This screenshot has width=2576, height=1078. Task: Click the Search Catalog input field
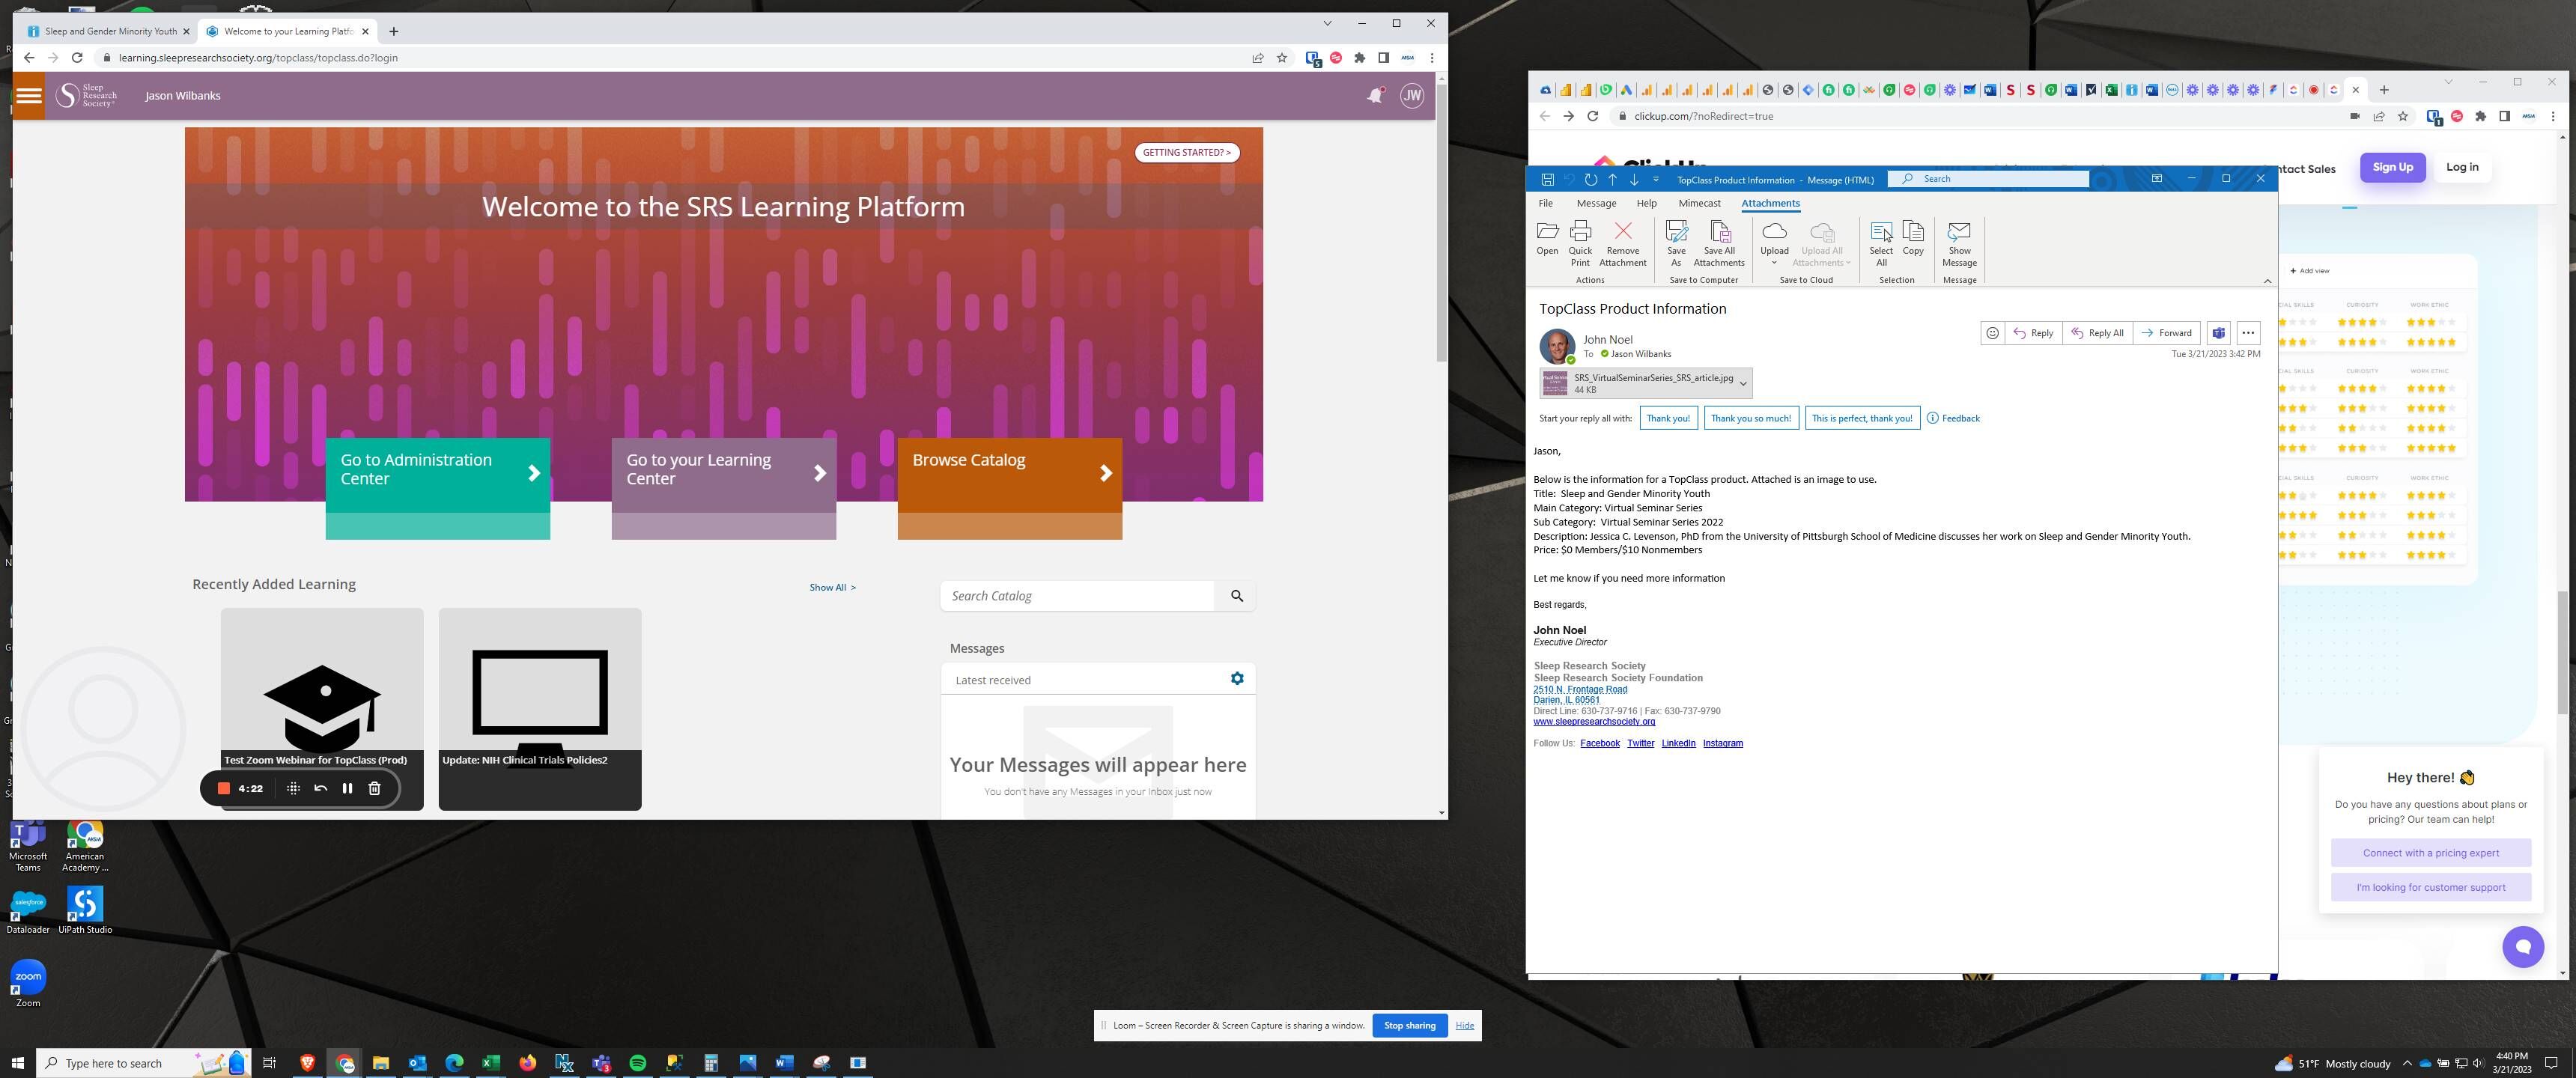click(1077, 596)
